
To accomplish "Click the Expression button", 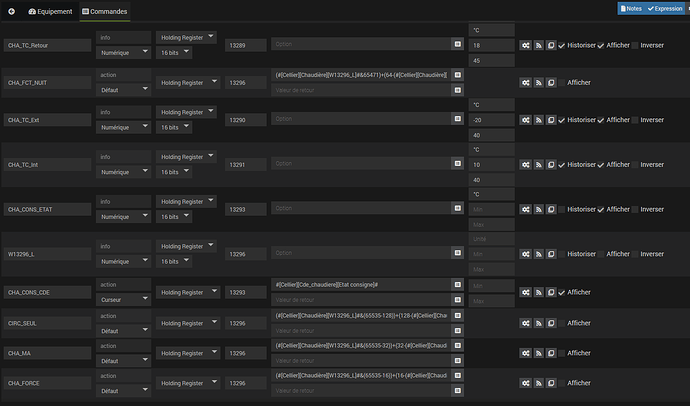I will point(666,8).
